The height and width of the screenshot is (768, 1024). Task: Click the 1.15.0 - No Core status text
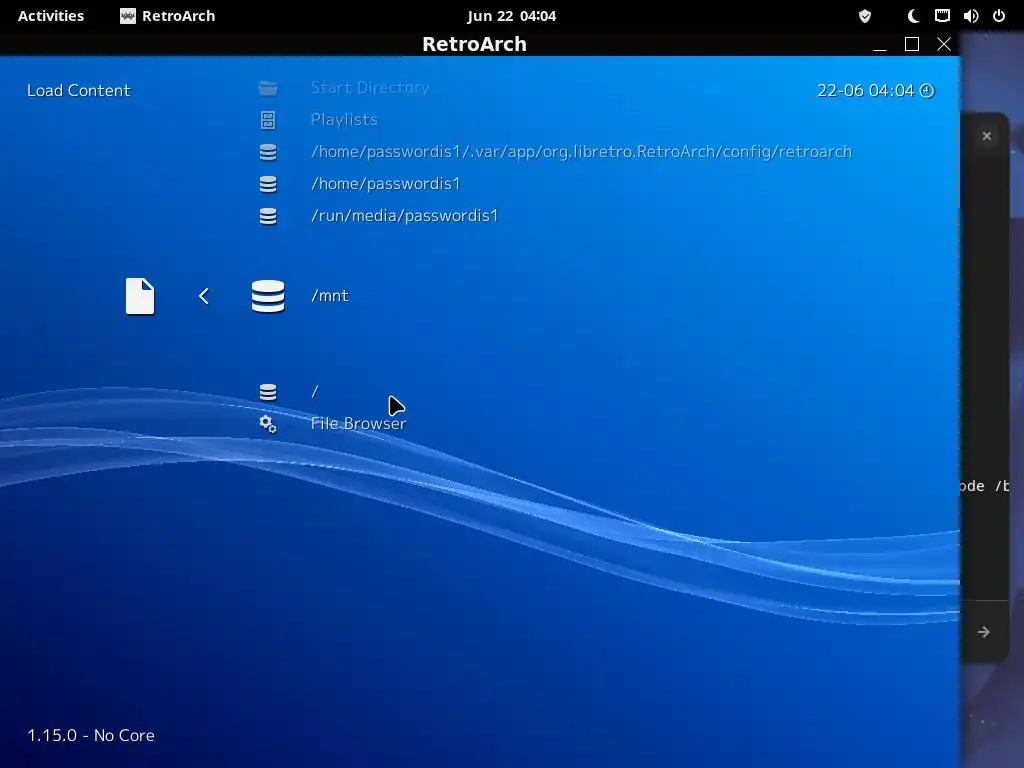91,735
